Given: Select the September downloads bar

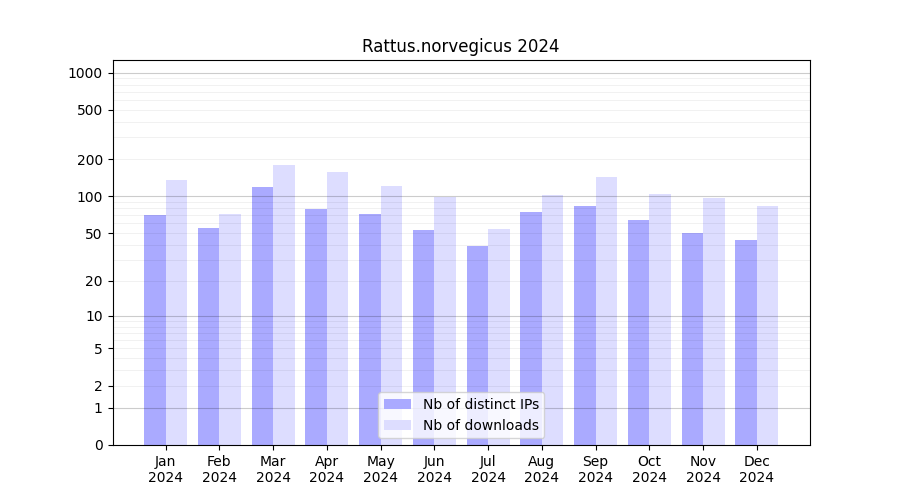Looking at the screenshot, I should (x=606, y=311).
